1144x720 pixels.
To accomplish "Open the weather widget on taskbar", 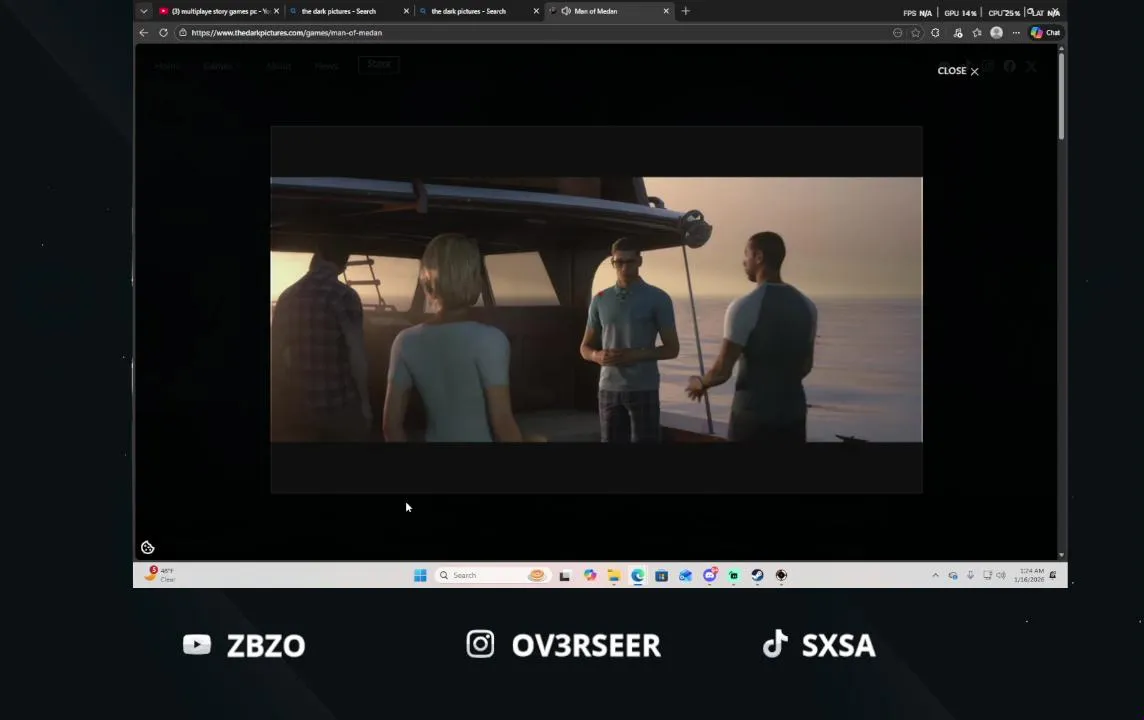I will click(159, 575).
